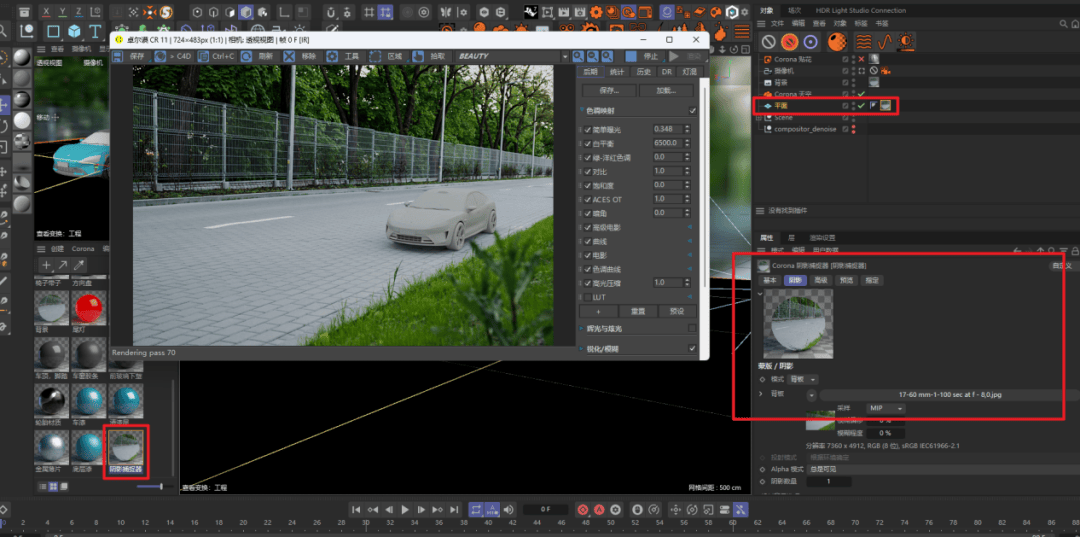Expand the 辉光与炫光 bloom and glare section
1080x537 pixels.
[x=583, y=328]
